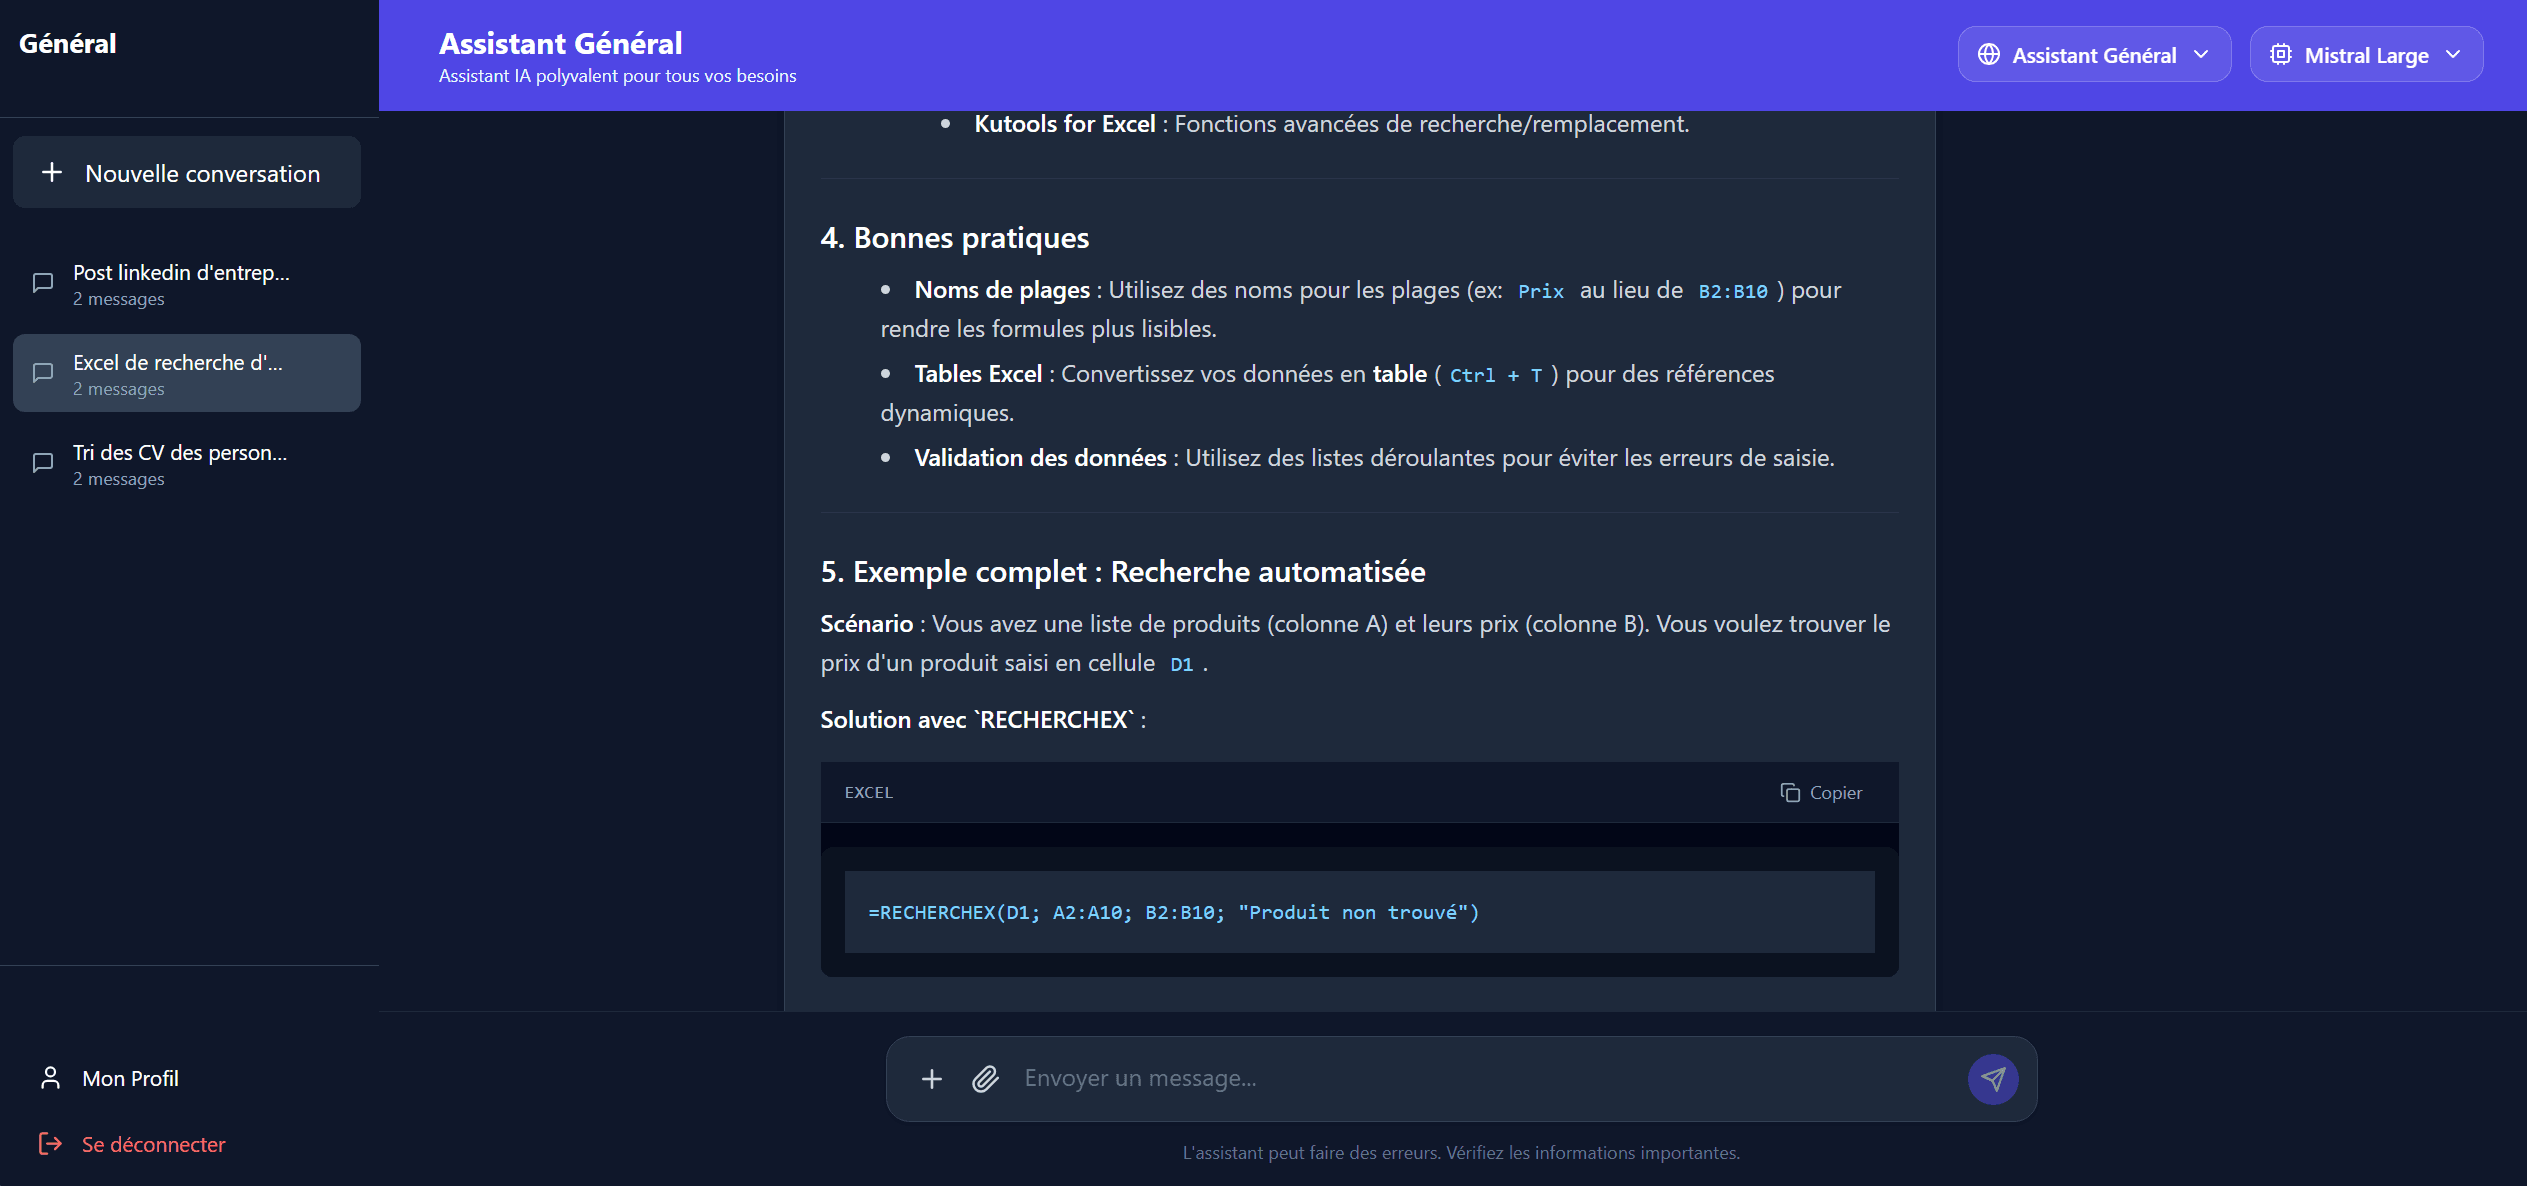The width and height of the screenshot is (2527, 1186).
Task: Open the Mistral Large model dropdown
Action: [2366, 54]
